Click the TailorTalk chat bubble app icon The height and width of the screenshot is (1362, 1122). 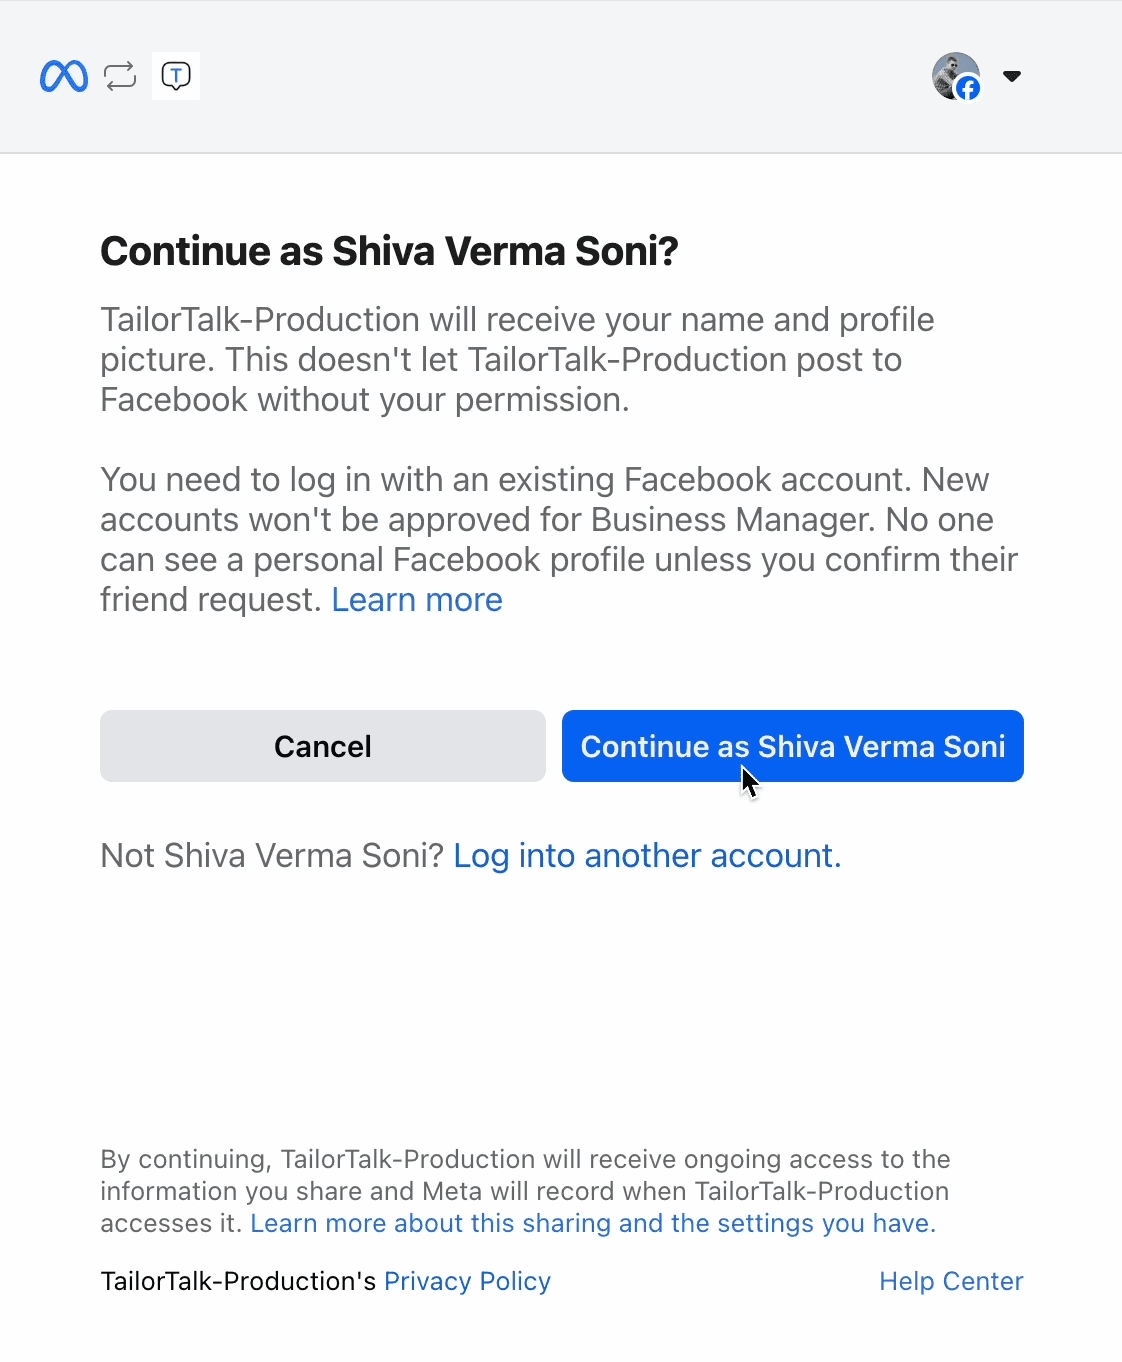point(176,76)
